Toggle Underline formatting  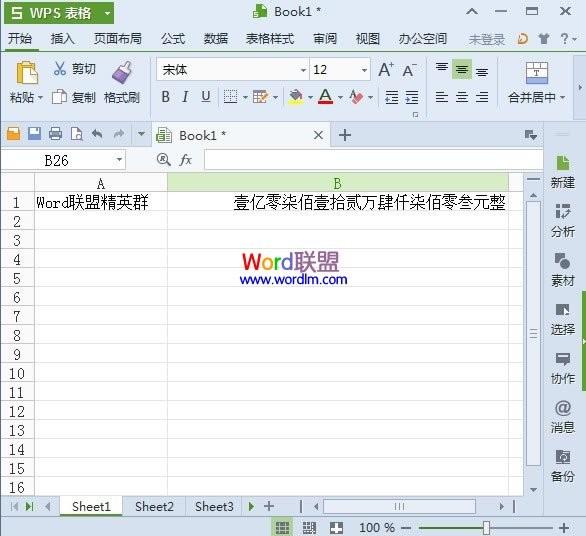pos(206,97)
